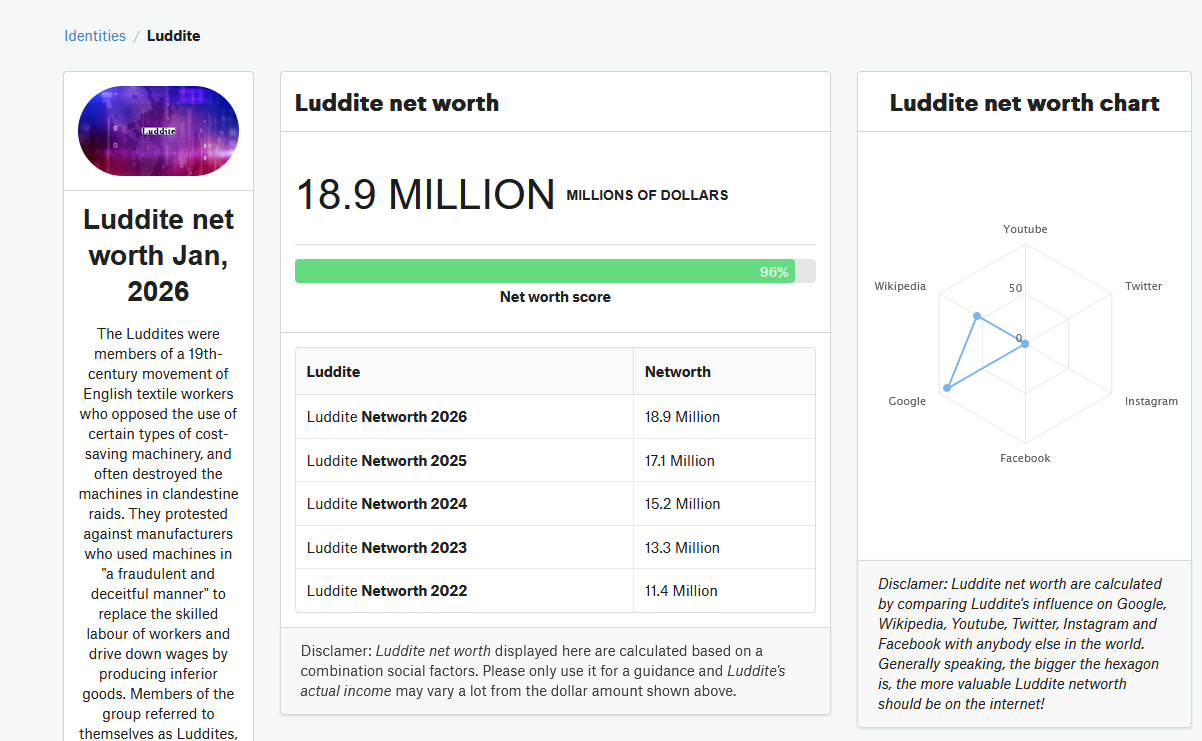1202x741 pixels.
Task: Click the Instagram axis label on chart
Action: point(1151,401)
